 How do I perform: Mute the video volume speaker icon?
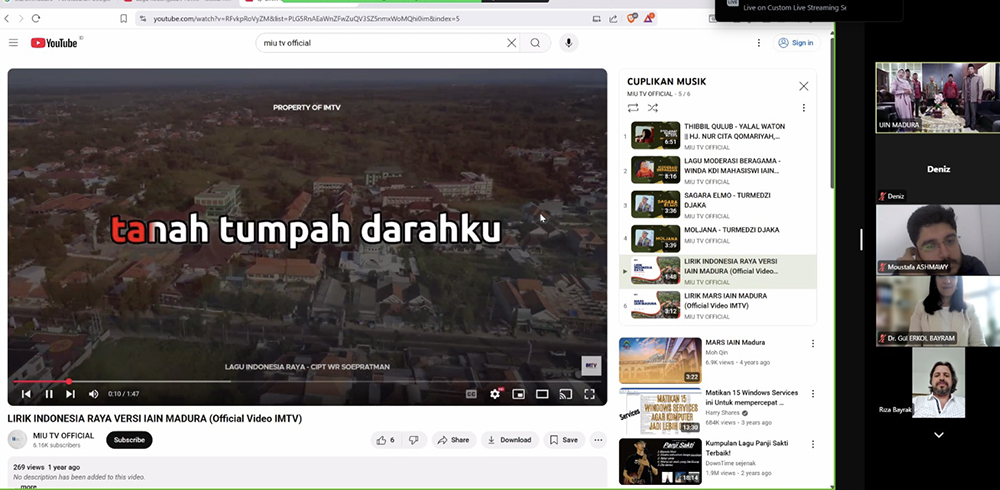point(94,394)
